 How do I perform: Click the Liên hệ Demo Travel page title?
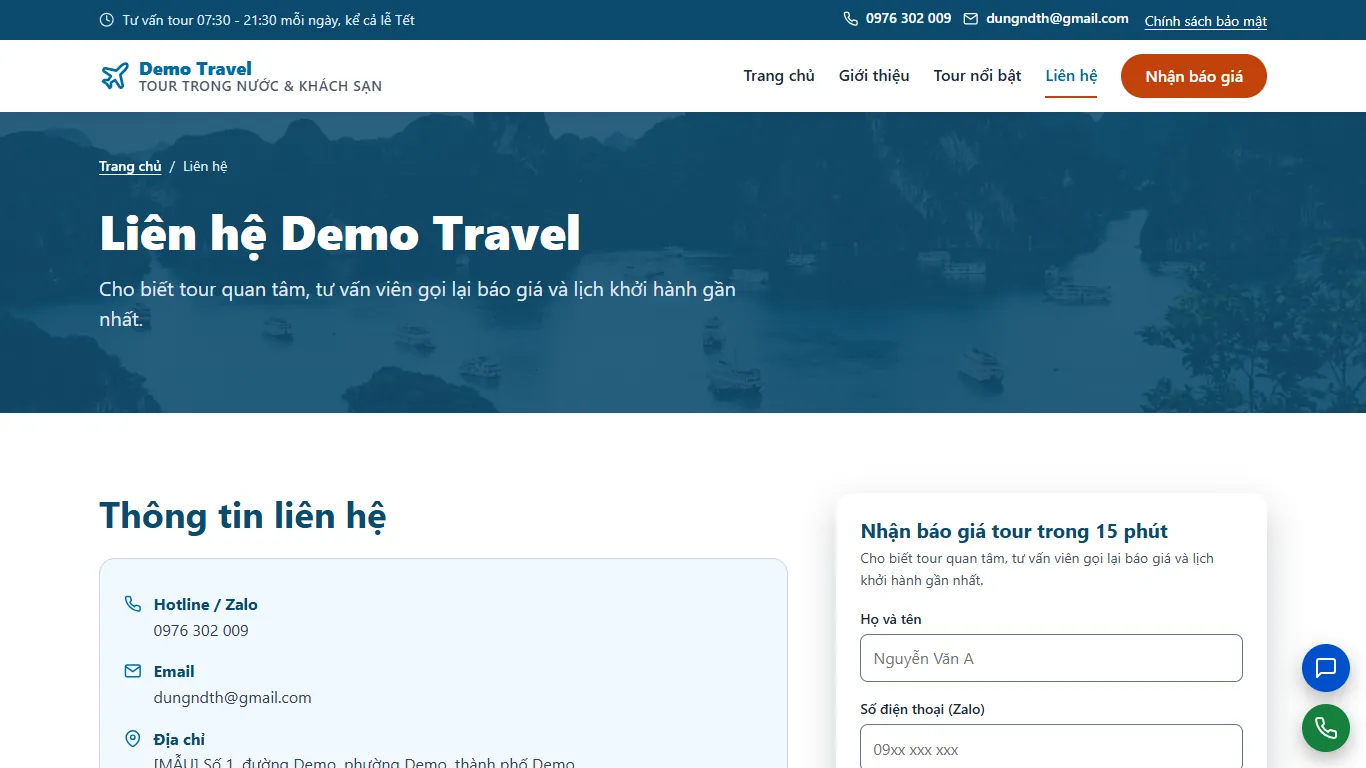[x=340, y=234]
